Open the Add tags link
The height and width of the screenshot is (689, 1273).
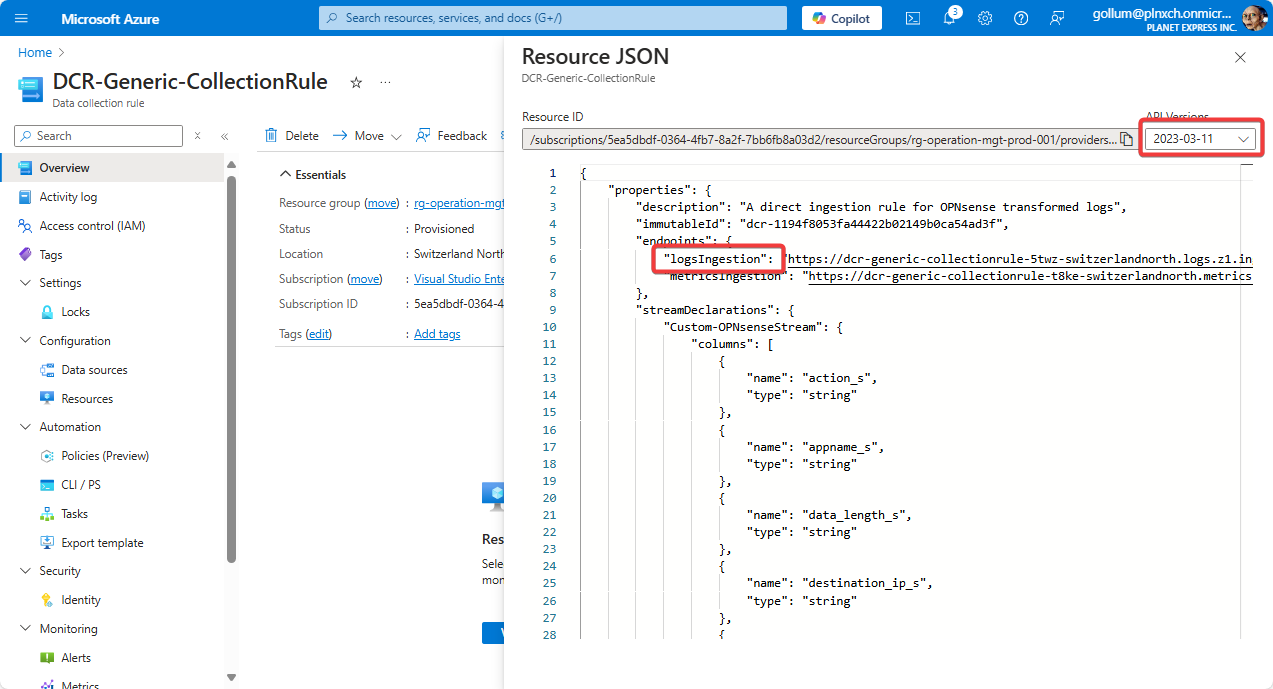pos(436,333)
